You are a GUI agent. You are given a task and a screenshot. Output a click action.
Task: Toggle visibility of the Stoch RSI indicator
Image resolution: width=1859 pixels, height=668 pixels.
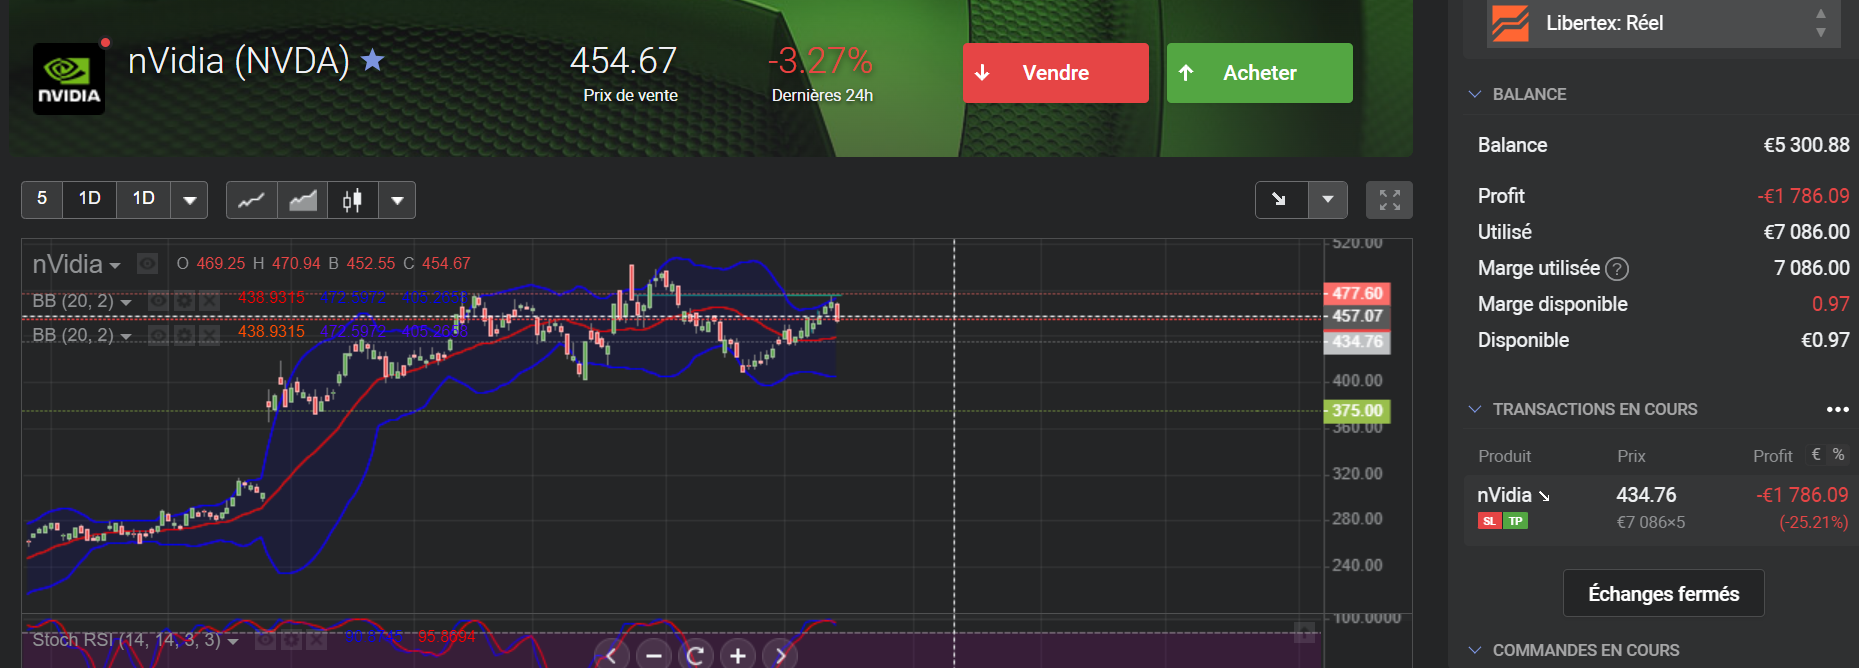(x=265, y=640)
